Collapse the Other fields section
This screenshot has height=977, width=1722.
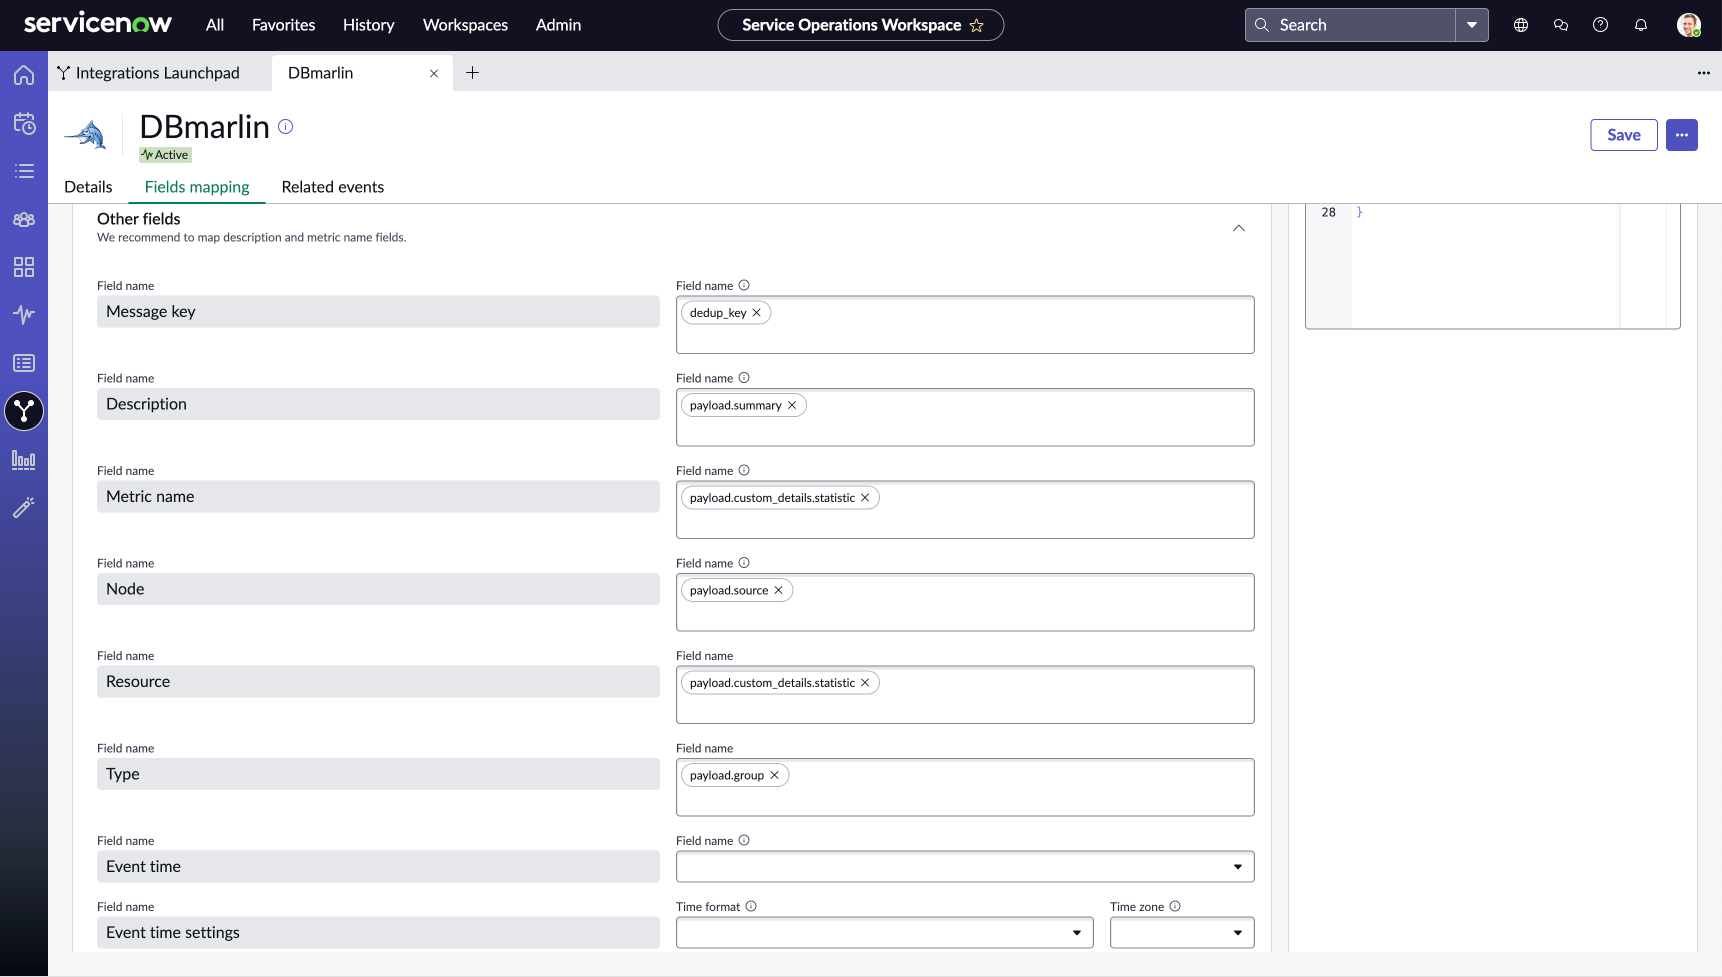coord(1239,228)
